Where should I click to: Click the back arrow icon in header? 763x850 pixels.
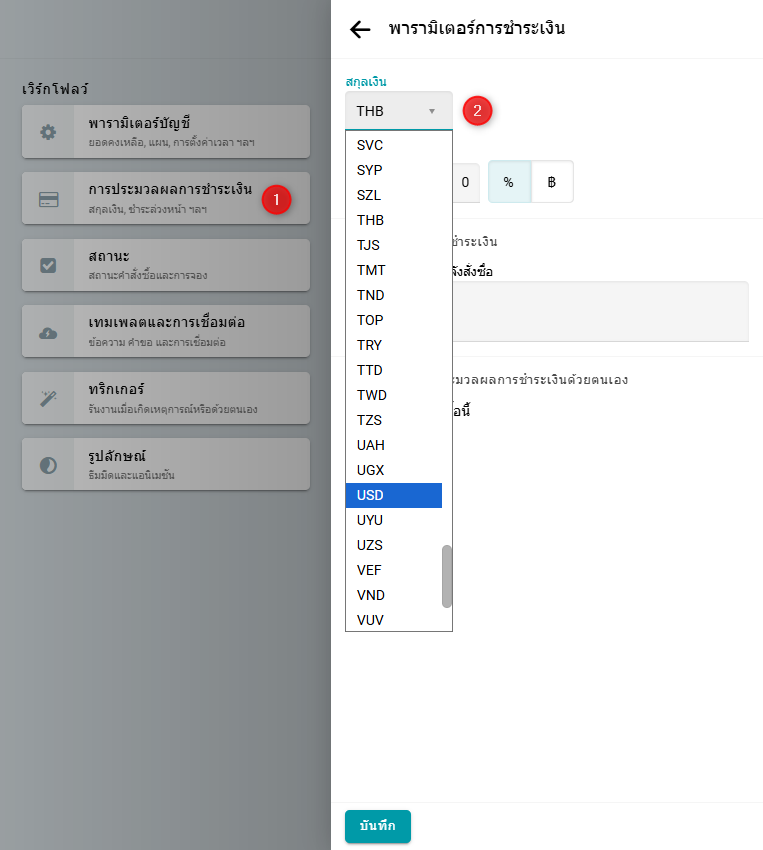click(x=360, y=29)
